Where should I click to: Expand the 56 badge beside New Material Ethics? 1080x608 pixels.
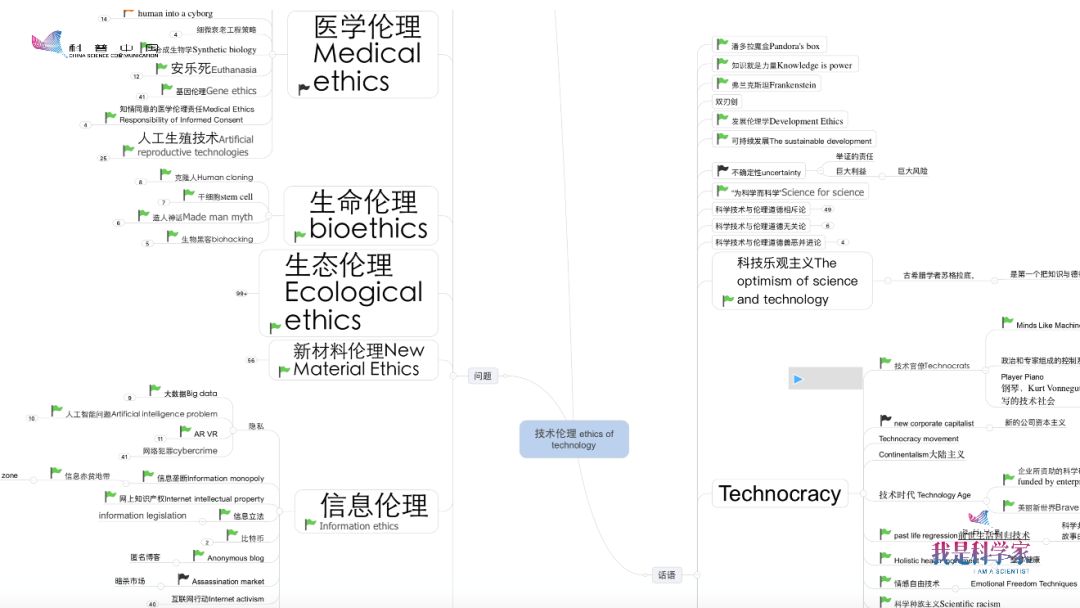tap(251, 360)
